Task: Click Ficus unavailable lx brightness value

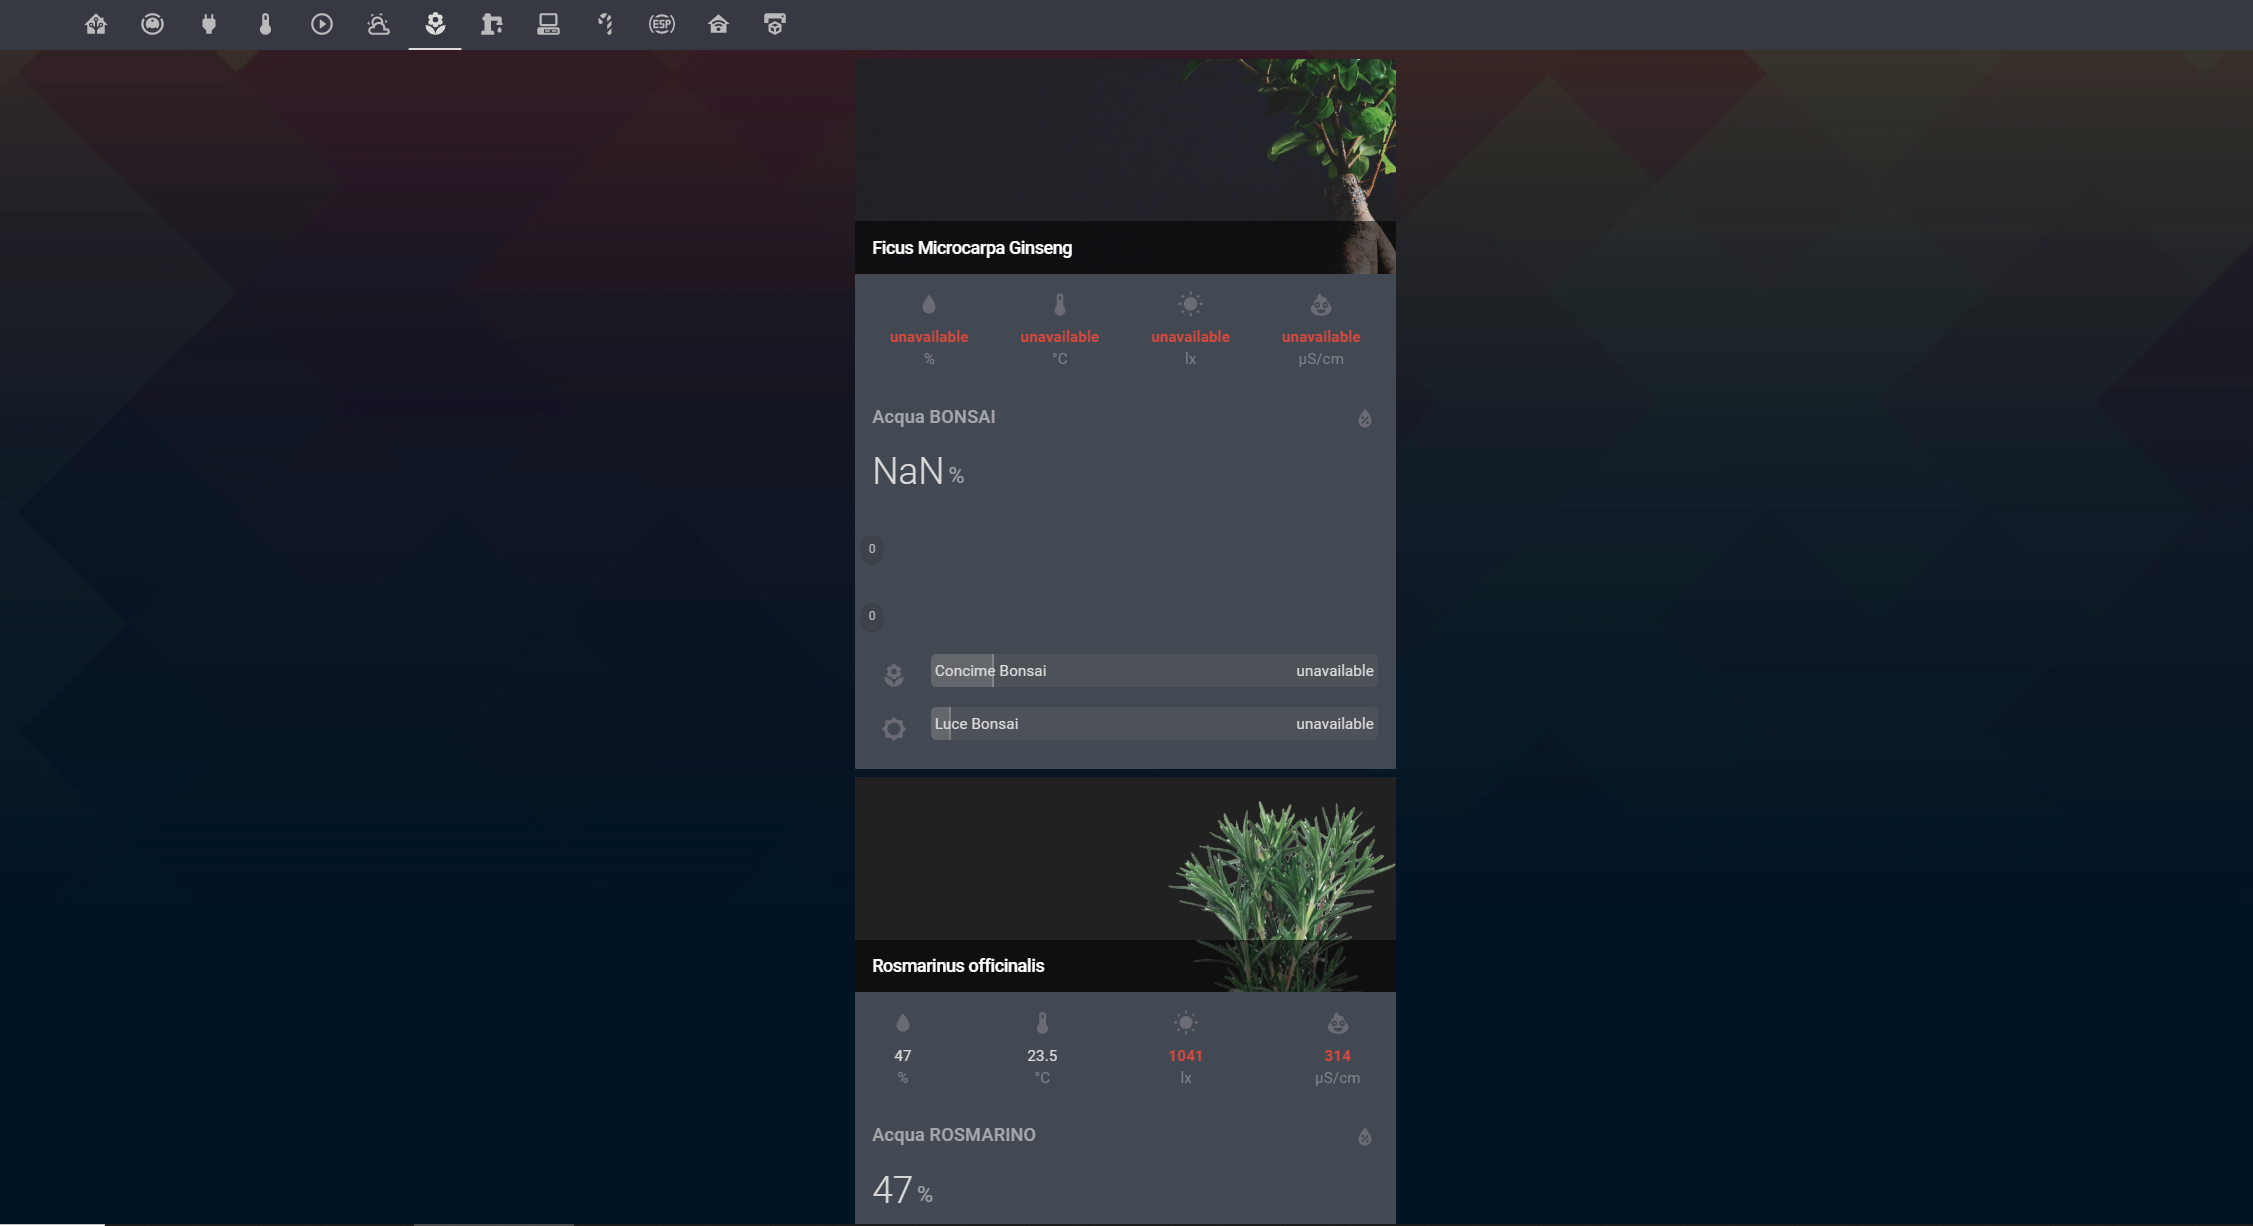Action: 1190,337
